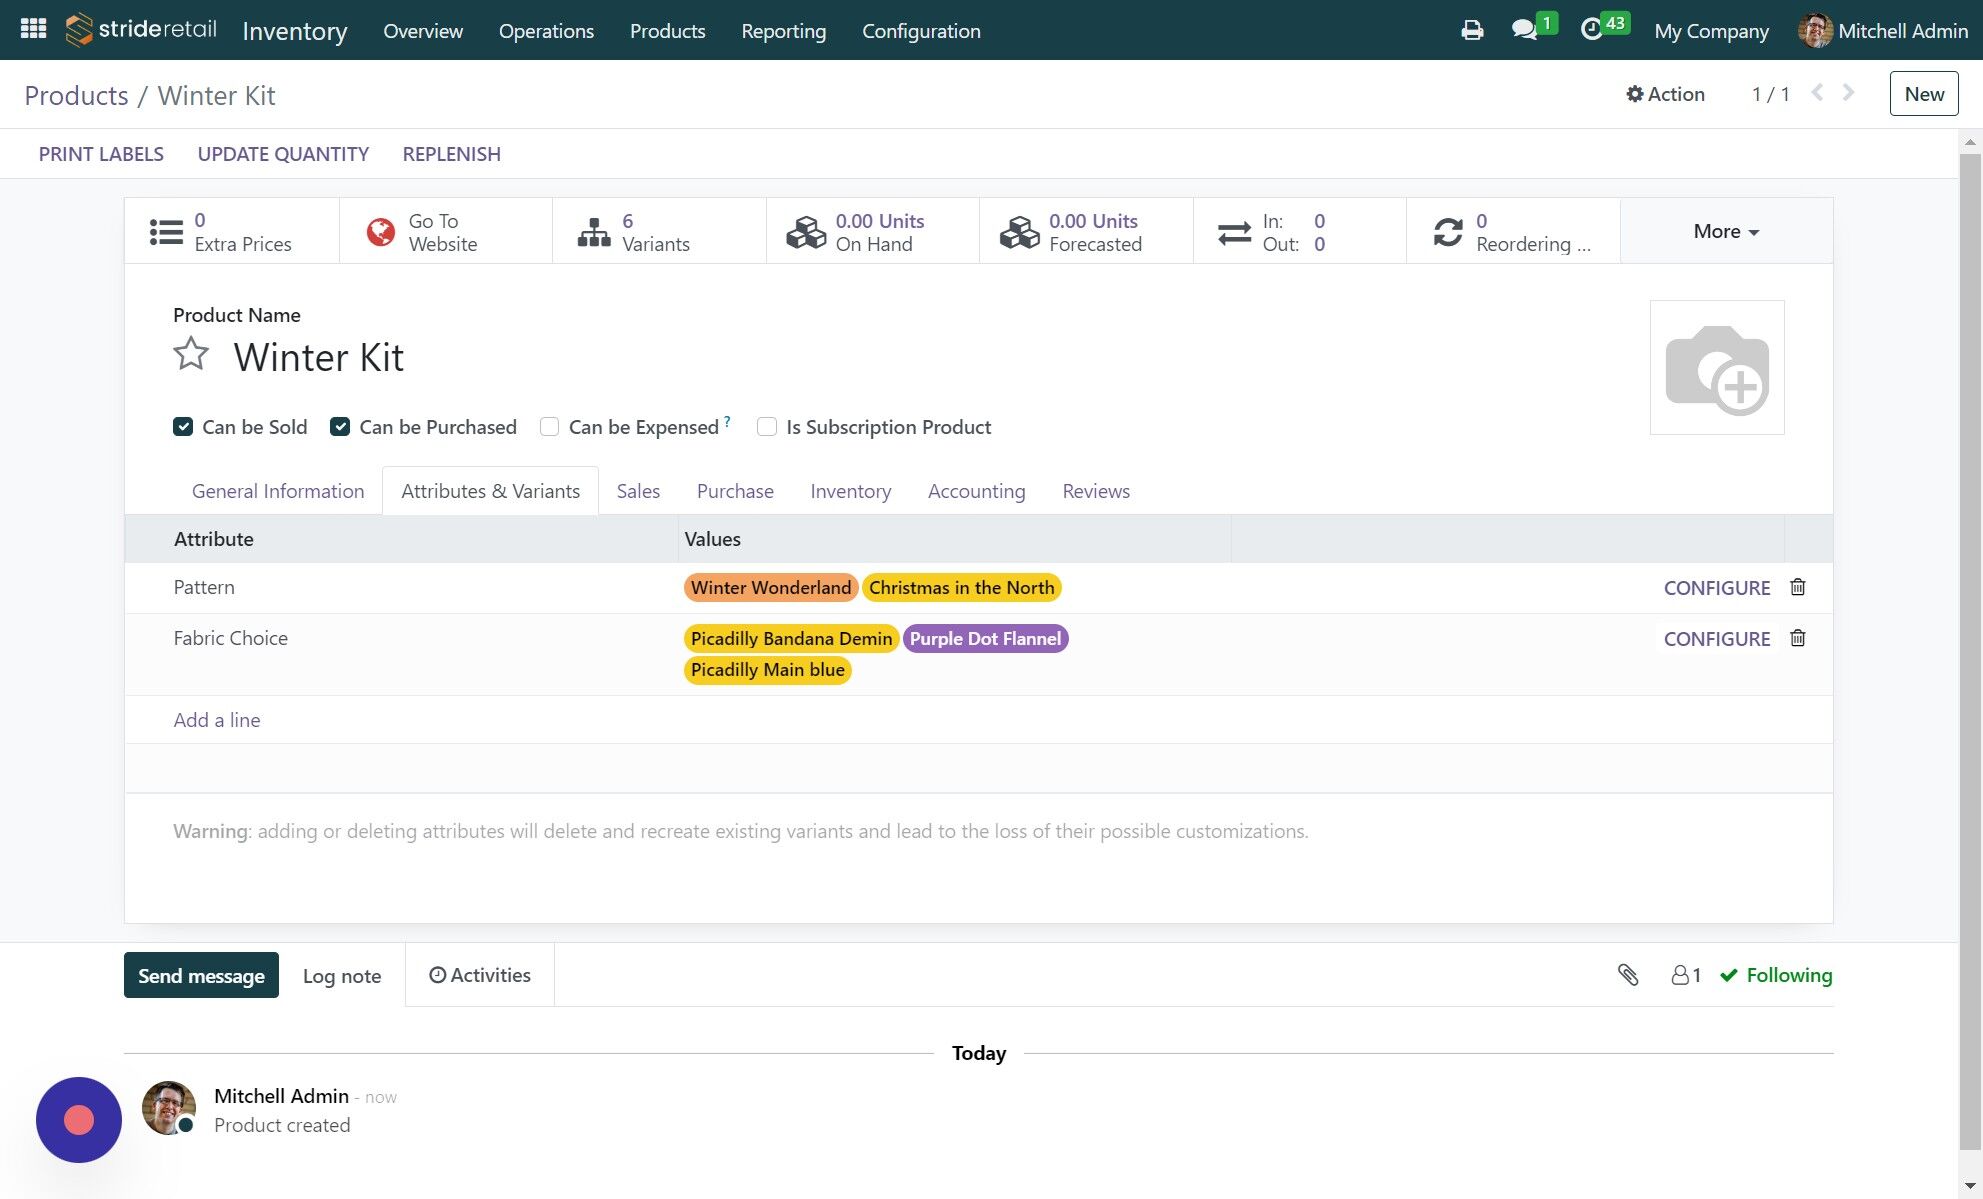This screenshot has width=1983, height=1199.
Task: Go to previous record arrow
Action: (1817, 93)
